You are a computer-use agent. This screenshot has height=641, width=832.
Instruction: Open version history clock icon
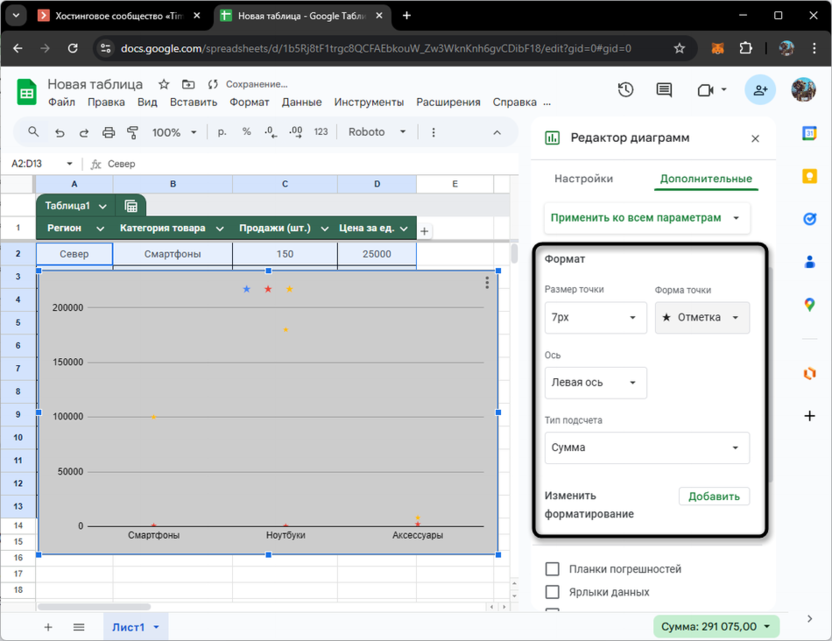pos(626,90)
